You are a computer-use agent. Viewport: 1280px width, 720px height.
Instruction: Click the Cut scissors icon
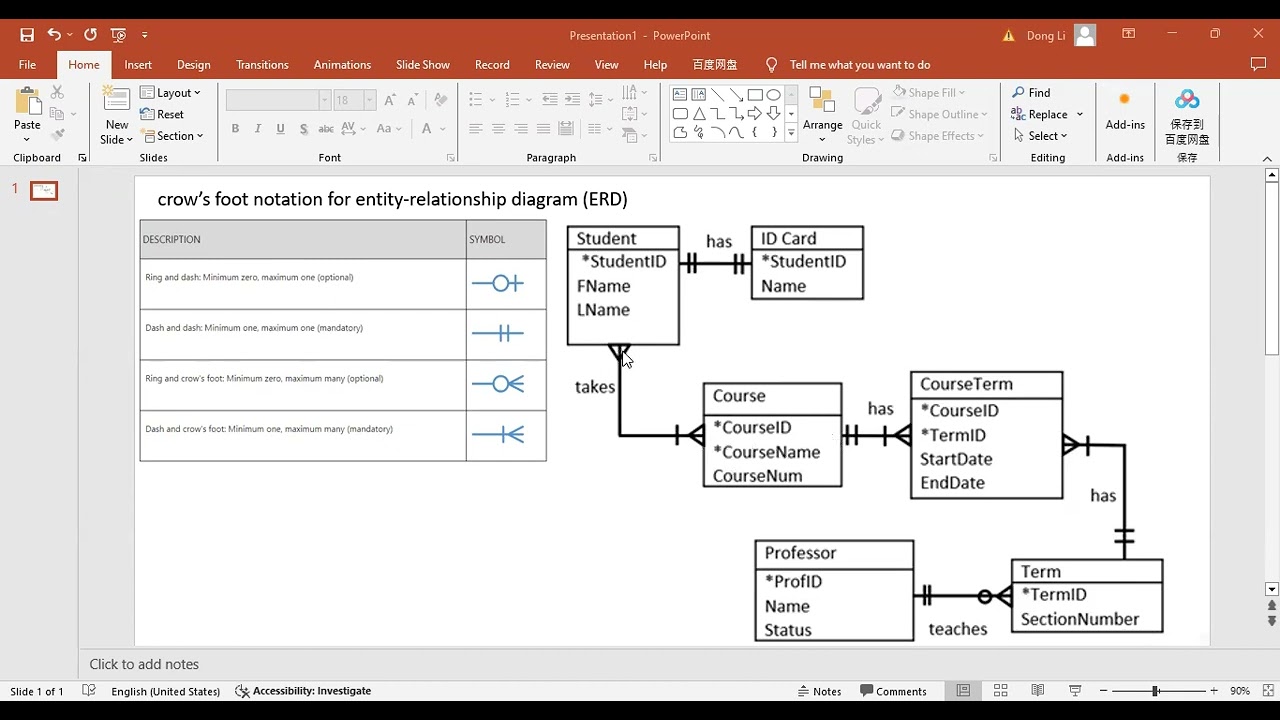coord(57,92)
